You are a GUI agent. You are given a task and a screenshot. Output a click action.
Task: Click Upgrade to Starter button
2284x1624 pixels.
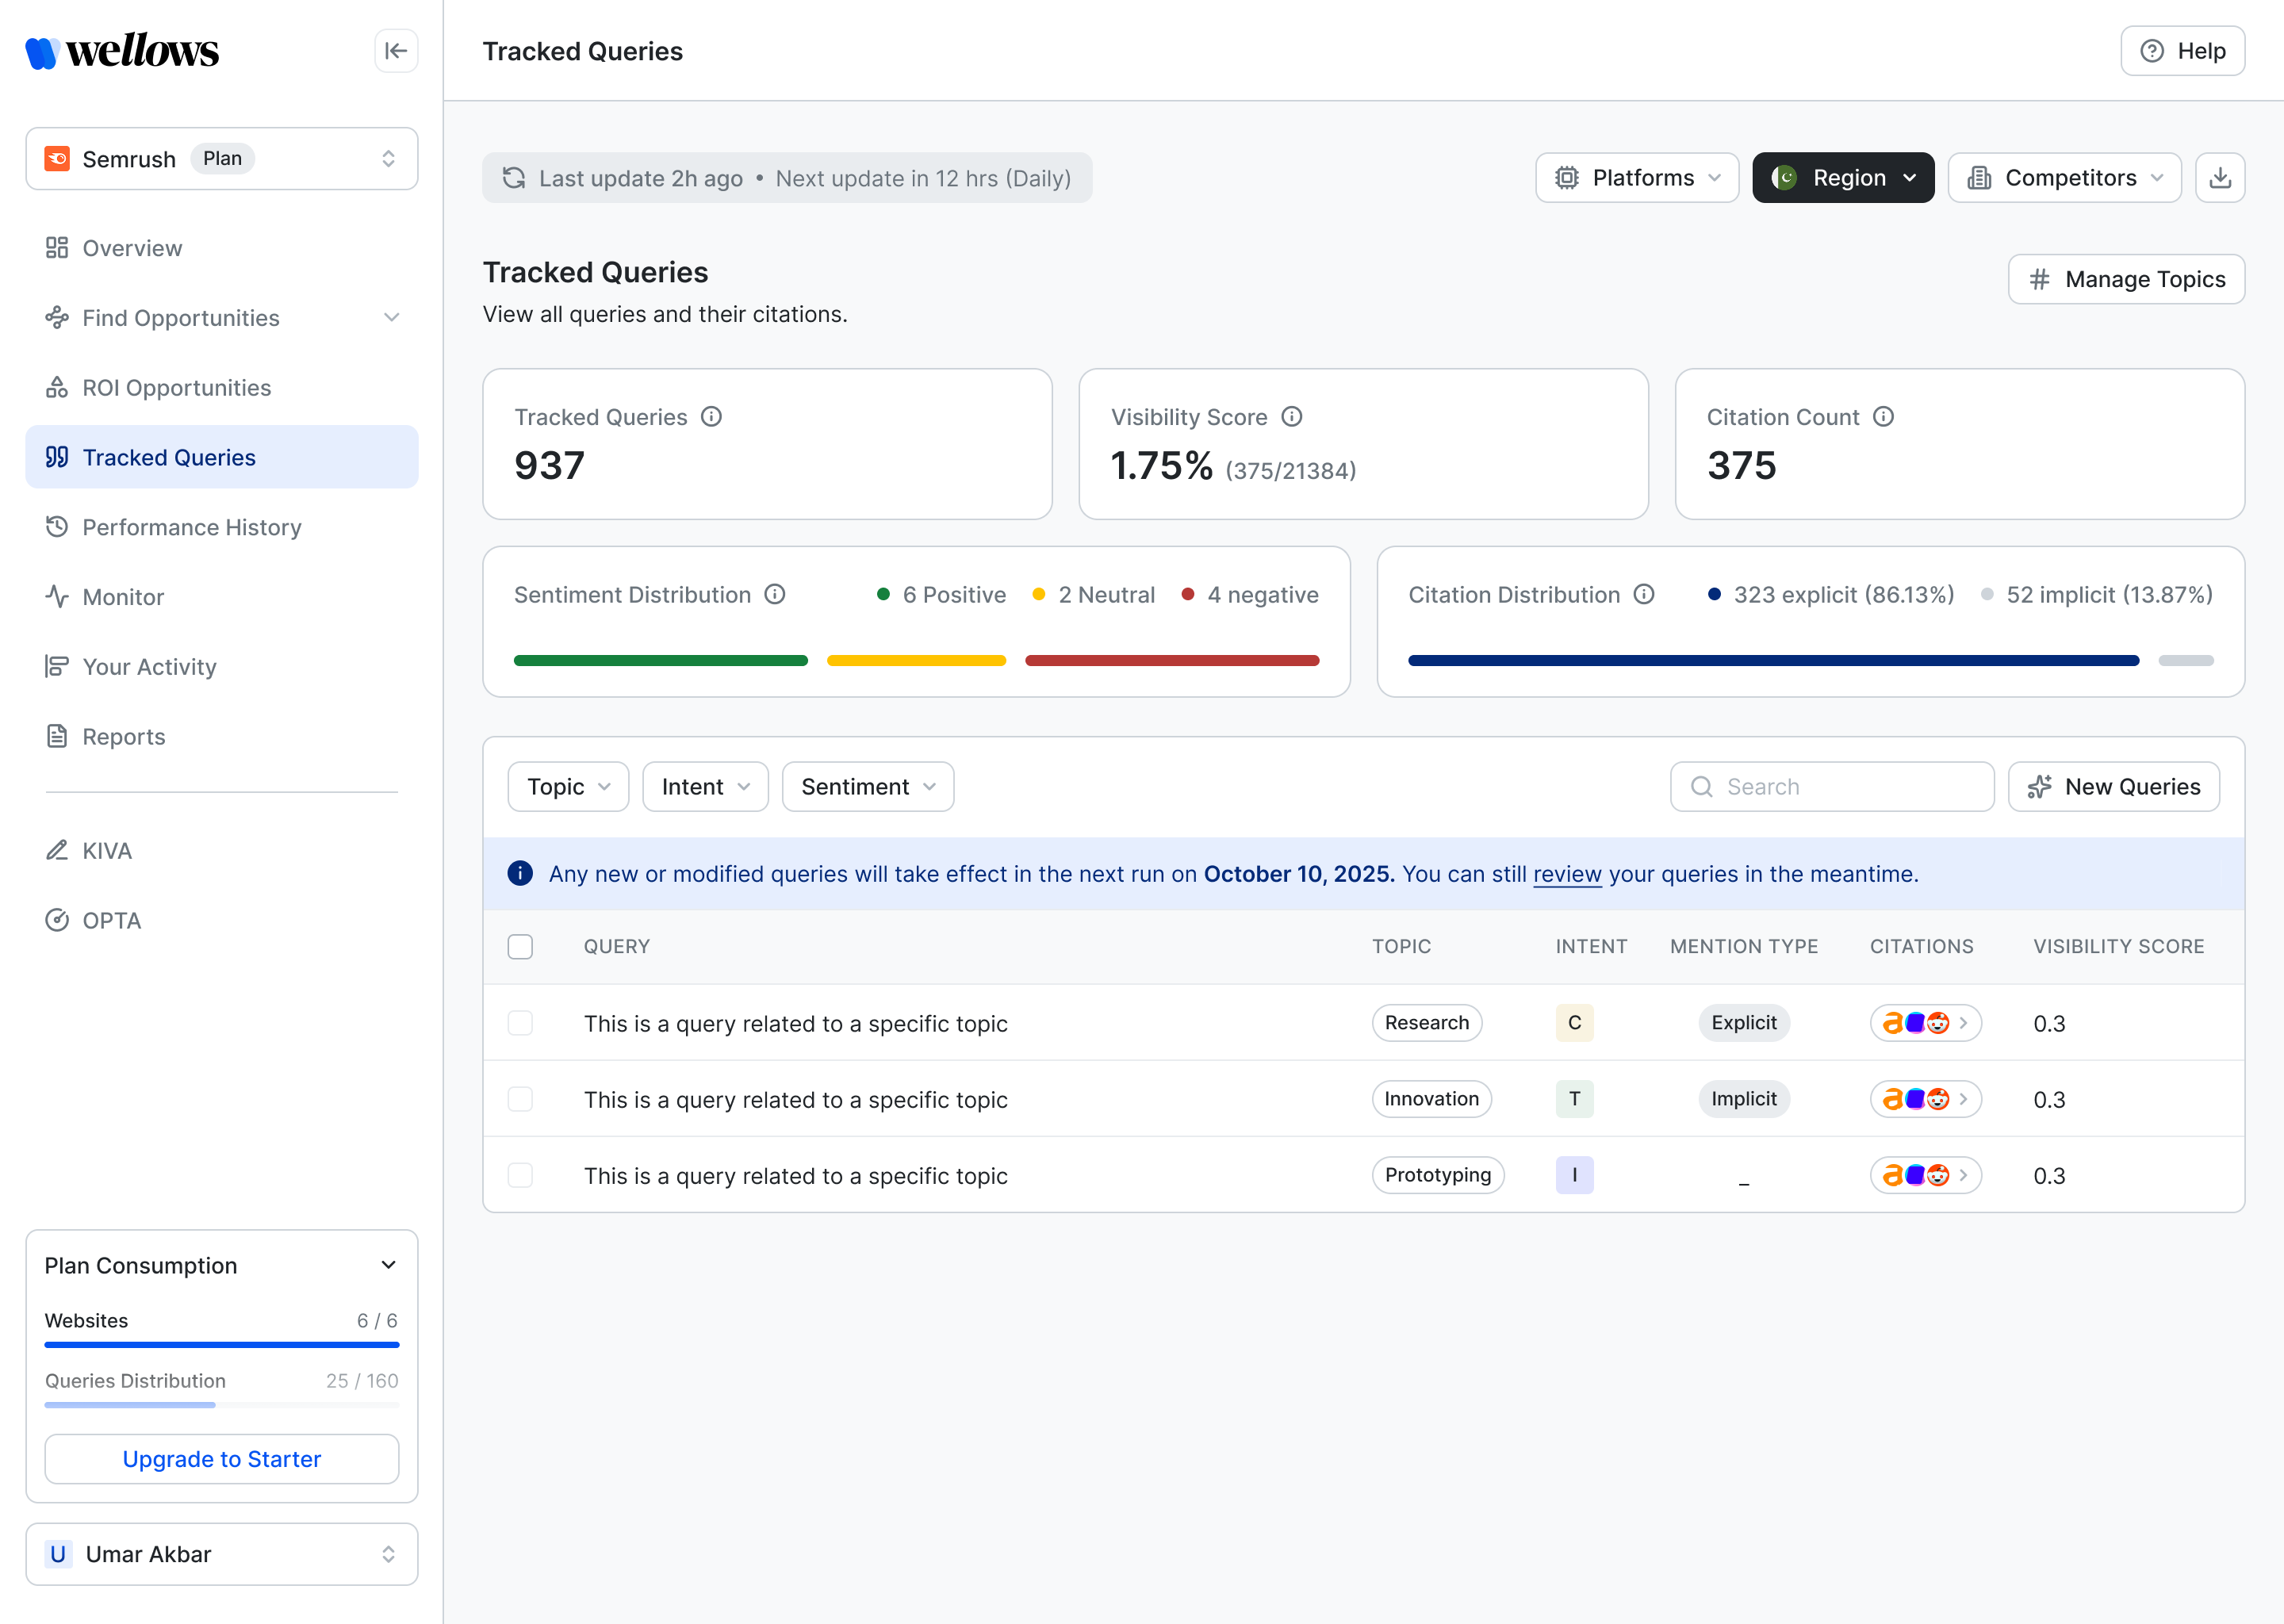click(x=222, y=1460)
